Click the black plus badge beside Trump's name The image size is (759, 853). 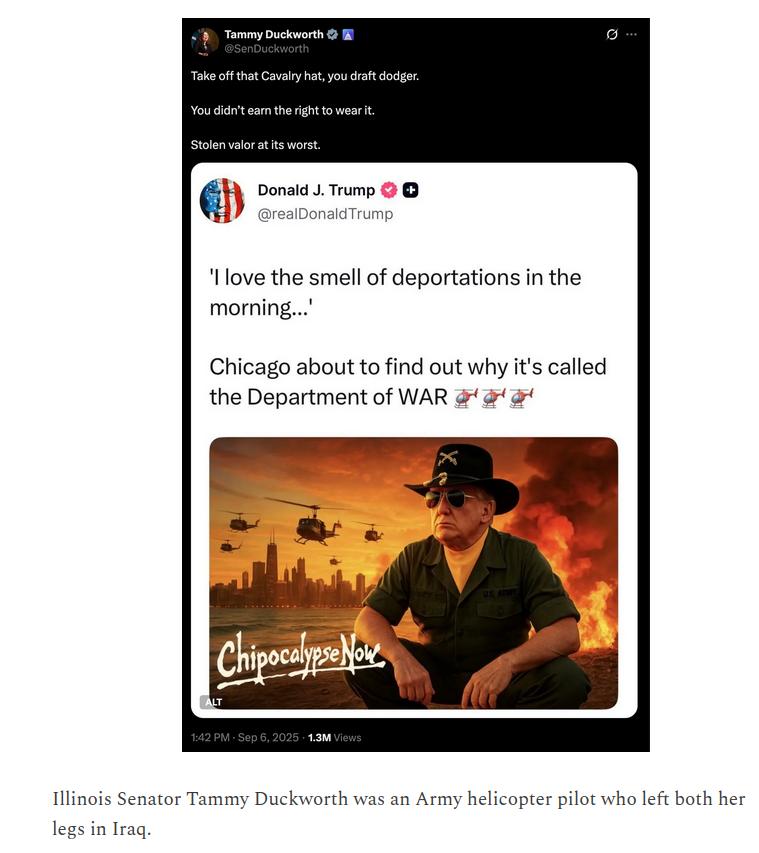[x=410, y=190]
